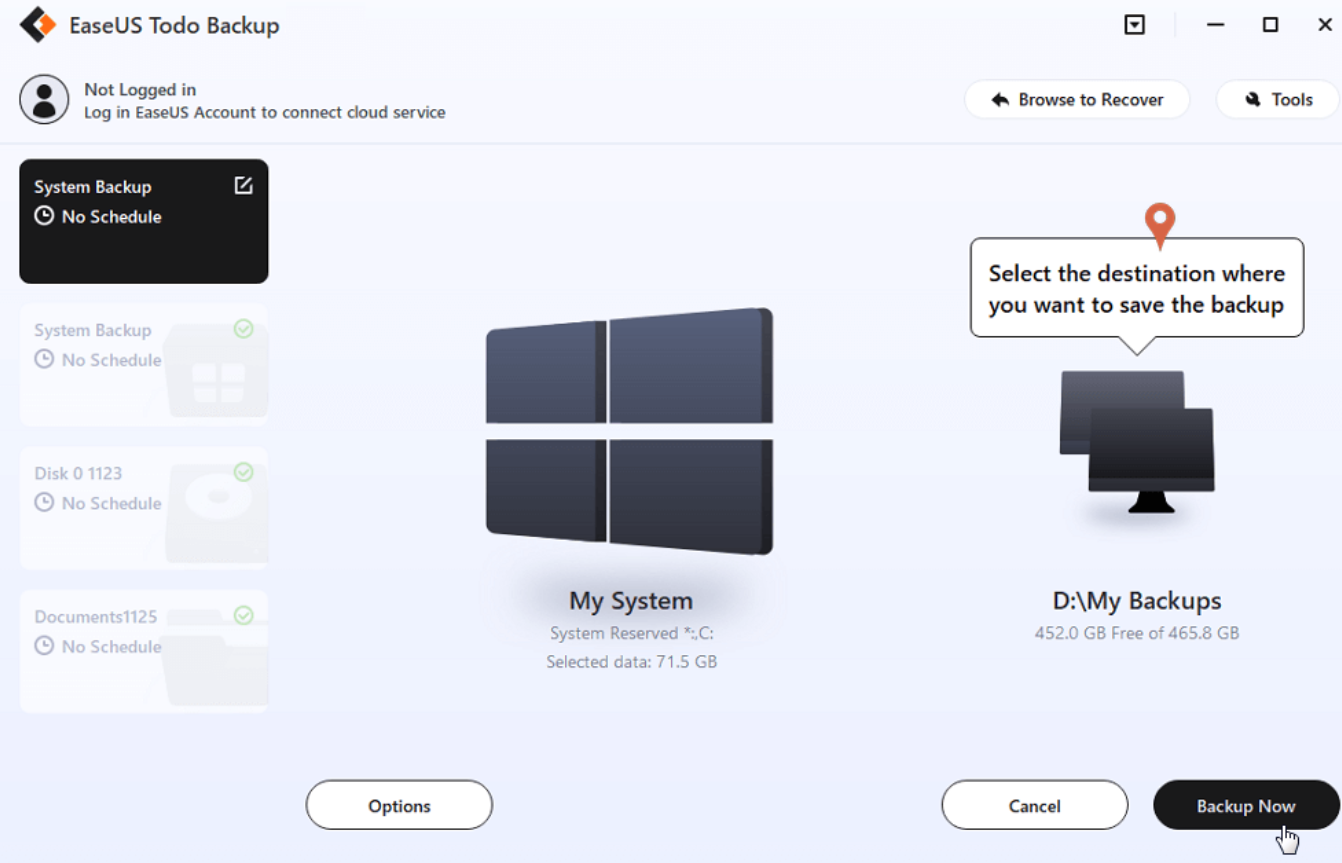Viewport: 1342px width, 863px height.
Task: Click the green status check on System Backup card
Action: [243, 329]
